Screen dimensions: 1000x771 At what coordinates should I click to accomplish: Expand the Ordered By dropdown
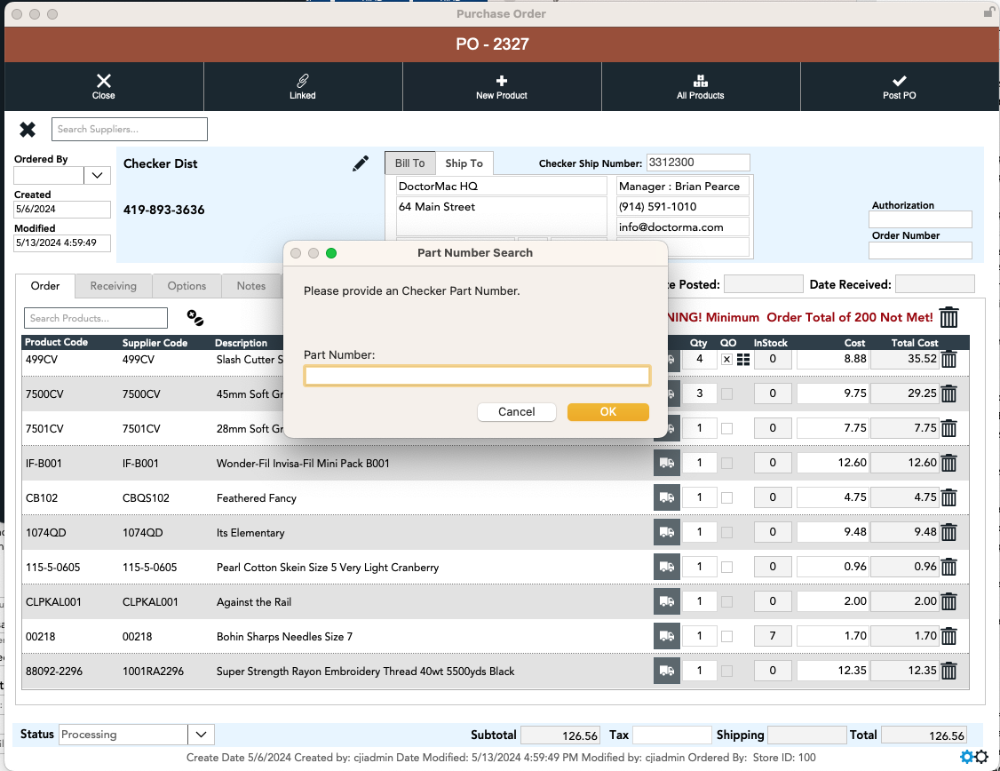(x=97, y=175)
